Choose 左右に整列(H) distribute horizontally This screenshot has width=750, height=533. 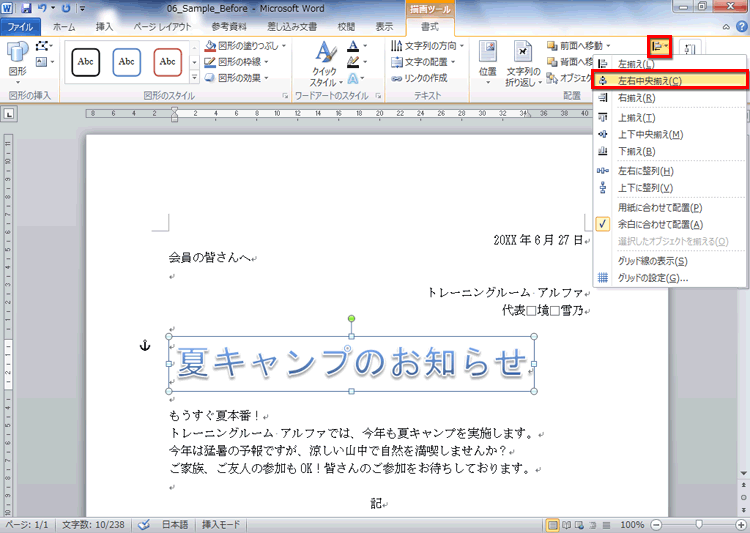click(669, 171)
